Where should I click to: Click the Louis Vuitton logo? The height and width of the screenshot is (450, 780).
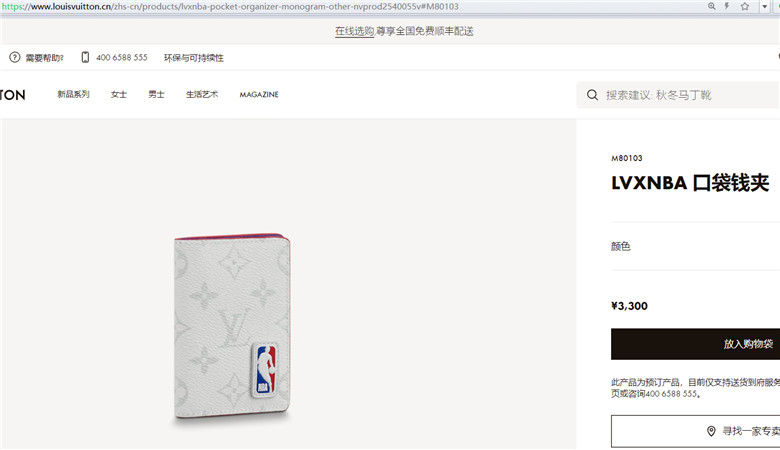pos(12,95)
